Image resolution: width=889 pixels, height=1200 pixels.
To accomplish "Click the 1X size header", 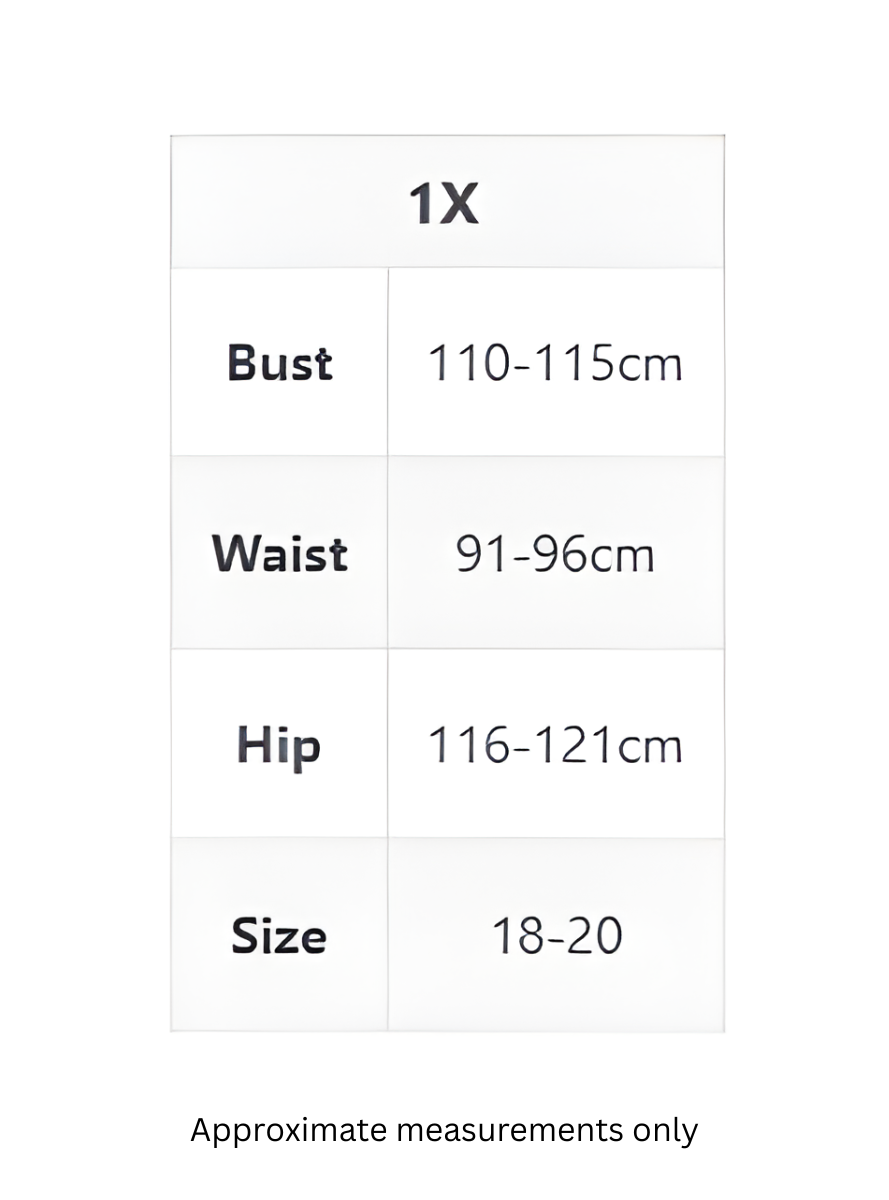I will pyautogui.click(x=444, y=204).
